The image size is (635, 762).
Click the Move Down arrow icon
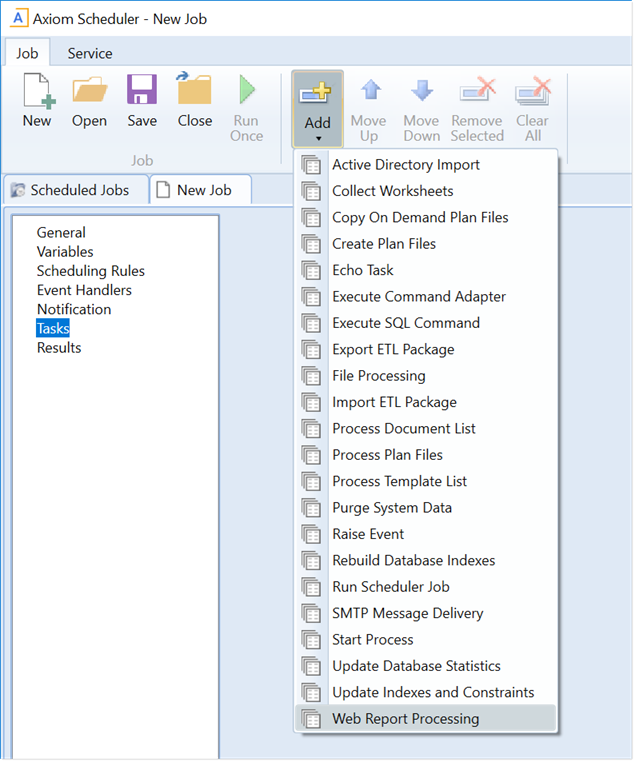tap(422, 92)
